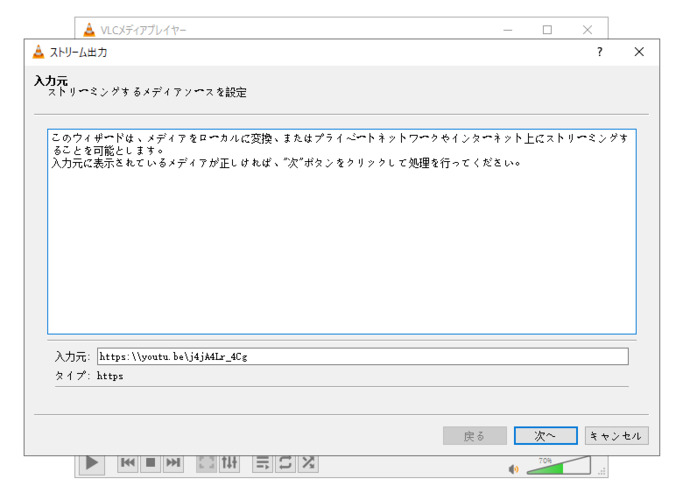Open extended settings equalizer icon in VLC

pyautogui.click(x=229, y=463)
